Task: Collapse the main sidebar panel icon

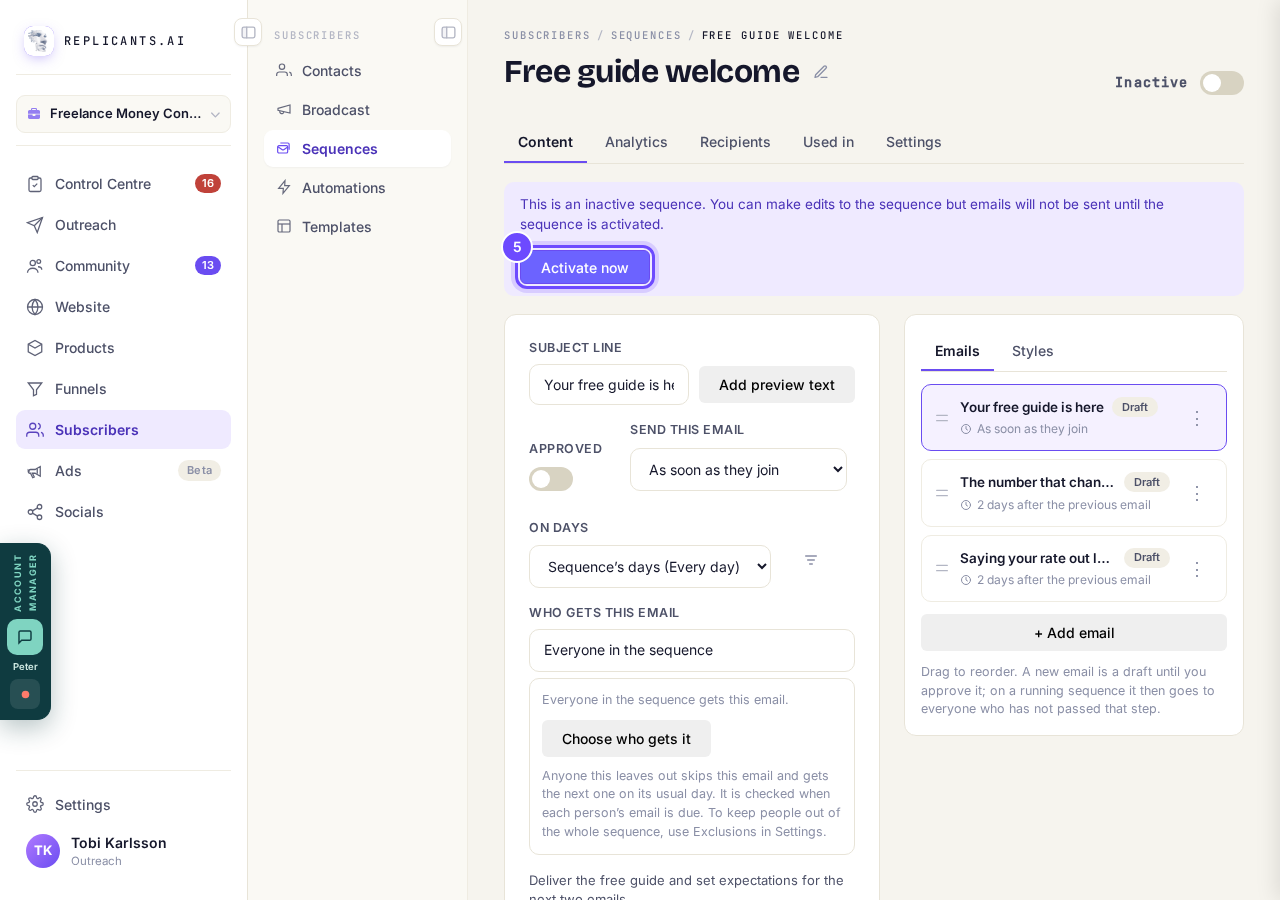Action: [x=248, y=32]
